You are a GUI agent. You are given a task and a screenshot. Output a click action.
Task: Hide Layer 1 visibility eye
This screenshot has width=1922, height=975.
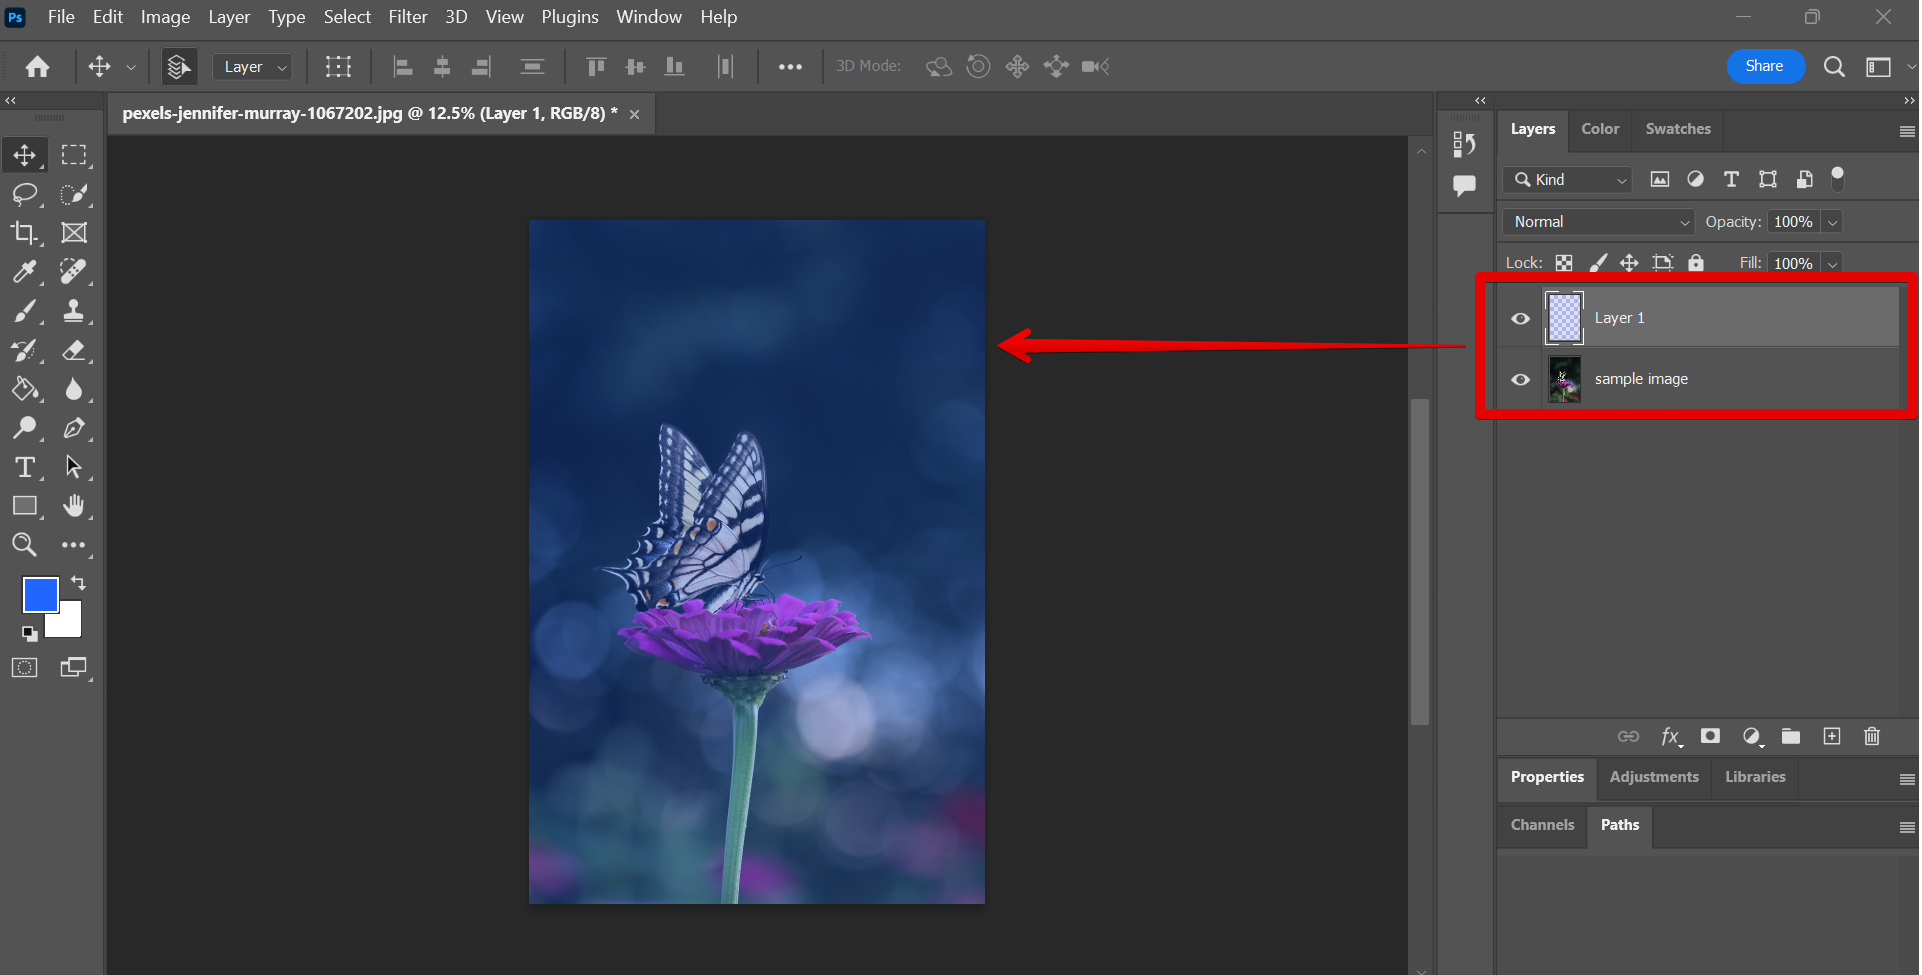point(1520,319)
